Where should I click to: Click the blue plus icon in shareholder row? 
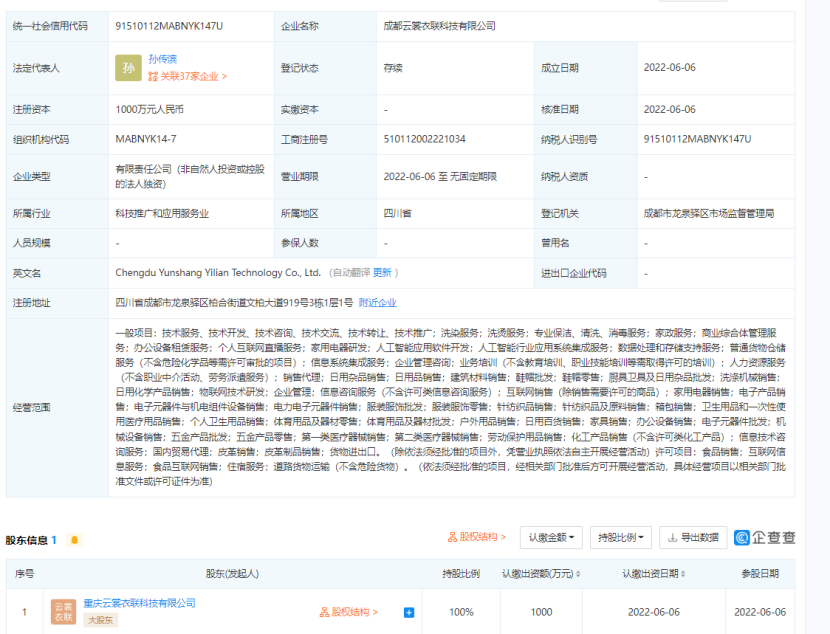click(x=409, y=612)
